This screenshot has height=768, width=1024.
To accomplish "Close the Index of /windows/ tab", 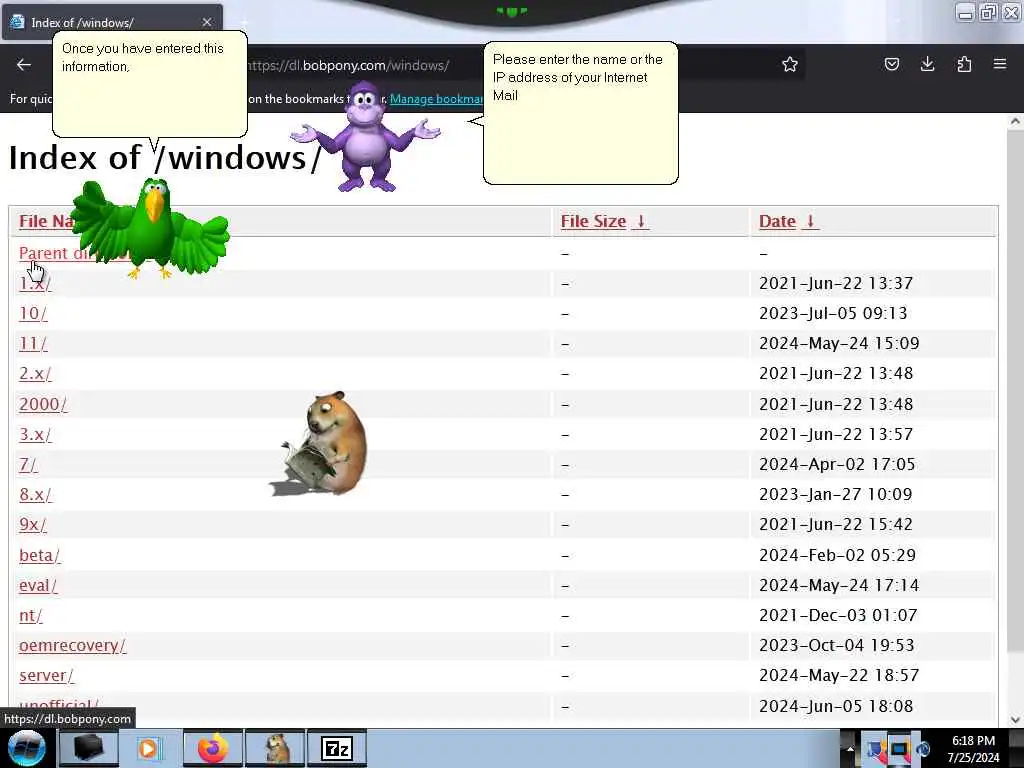I will (207, 22).
